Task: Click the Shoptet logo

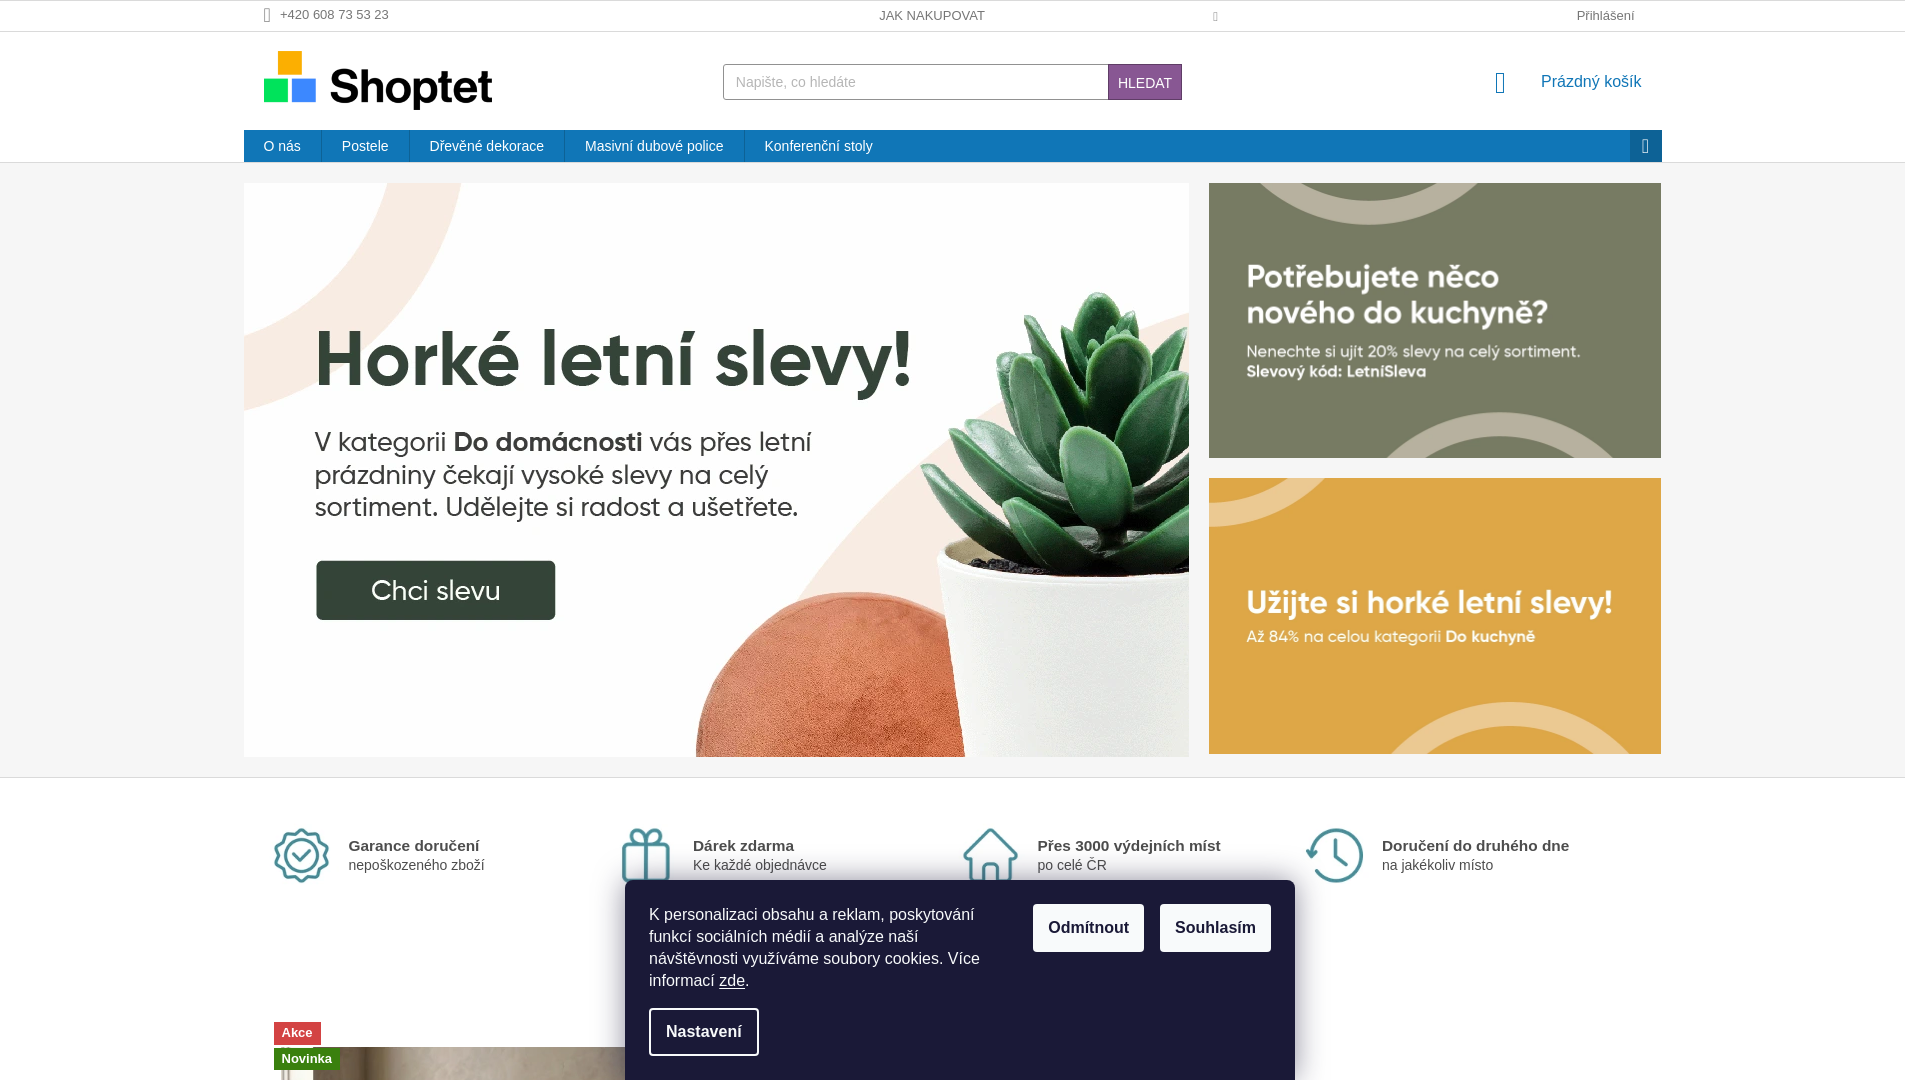Action: [380, 80]
